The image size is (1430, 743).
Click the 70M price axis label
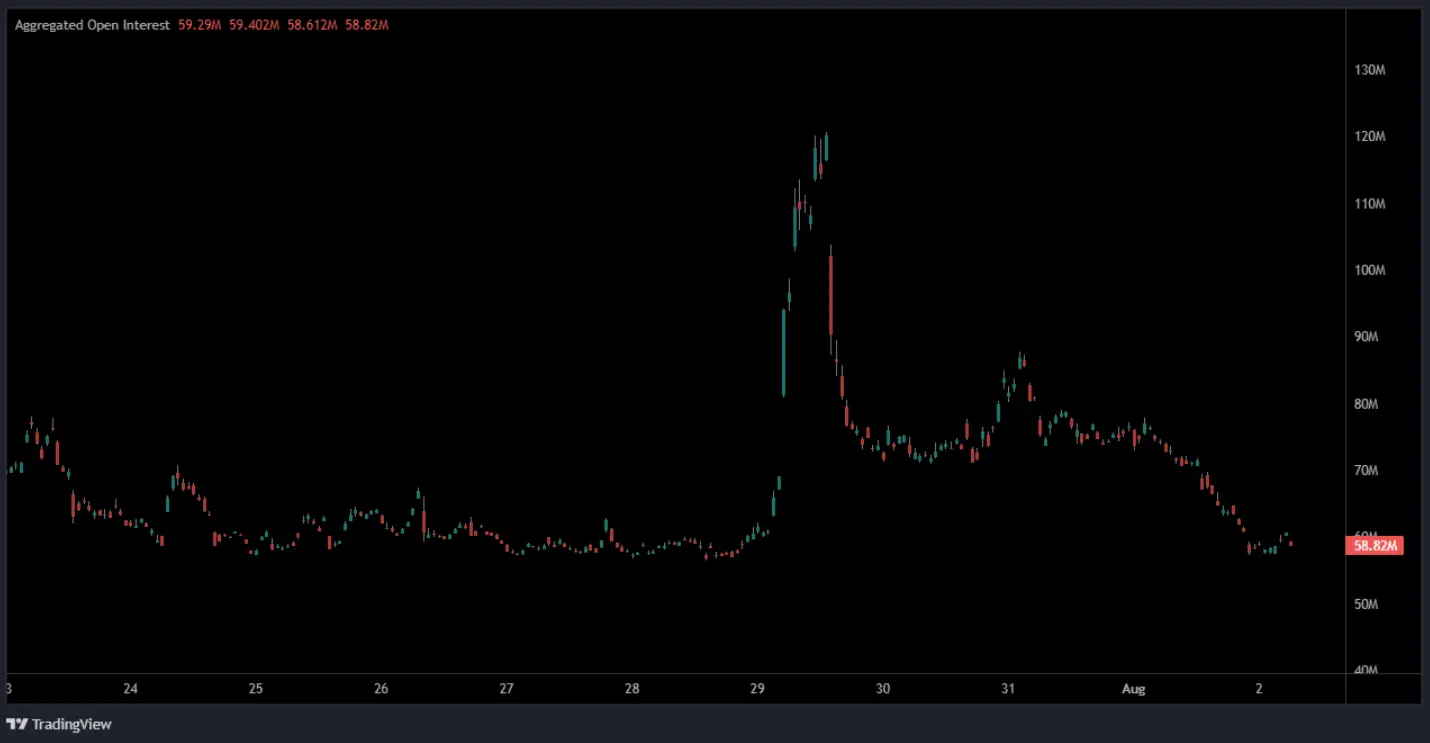pos(1366,471)
